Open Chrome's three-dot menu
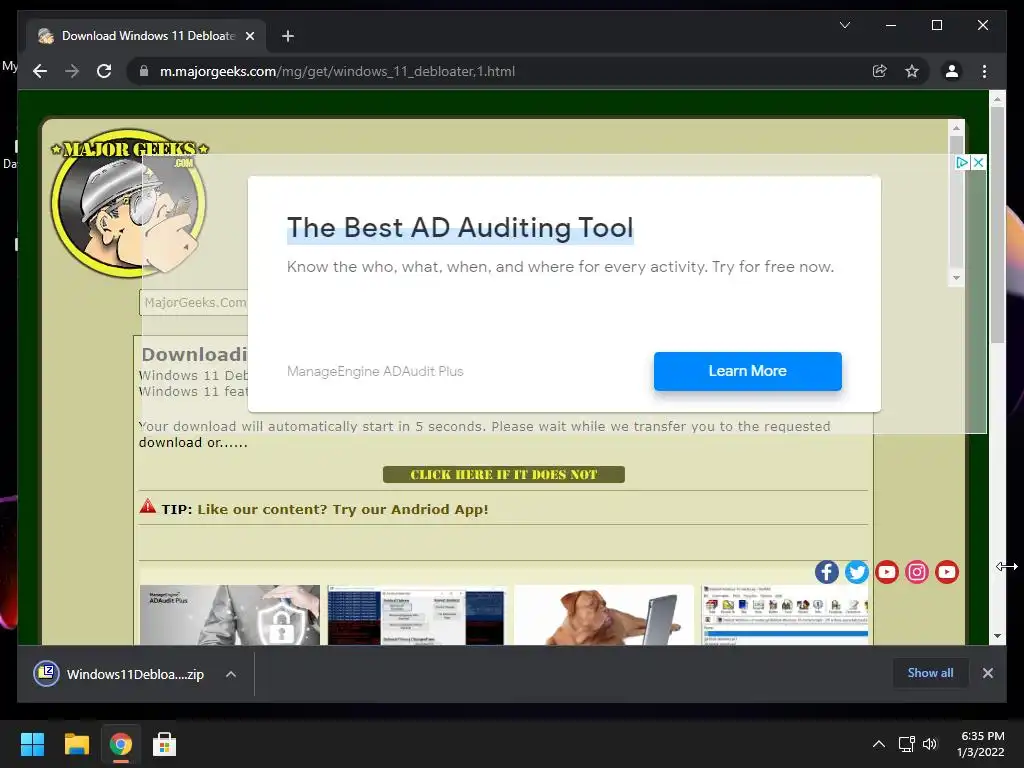This screenshot has width=1024, height=768. click(984, 71)
